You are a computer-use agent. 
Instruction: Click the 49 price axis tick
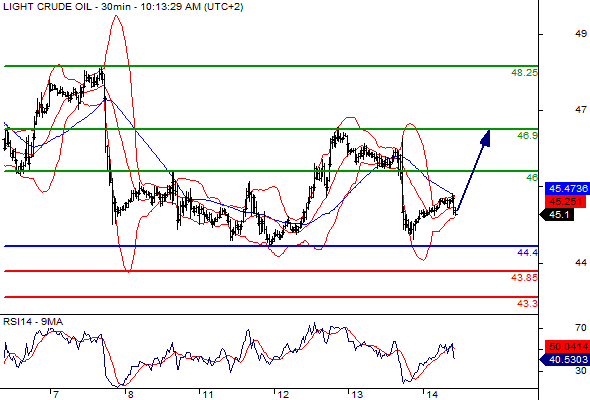pyautogui.click(x=581, y=34)
